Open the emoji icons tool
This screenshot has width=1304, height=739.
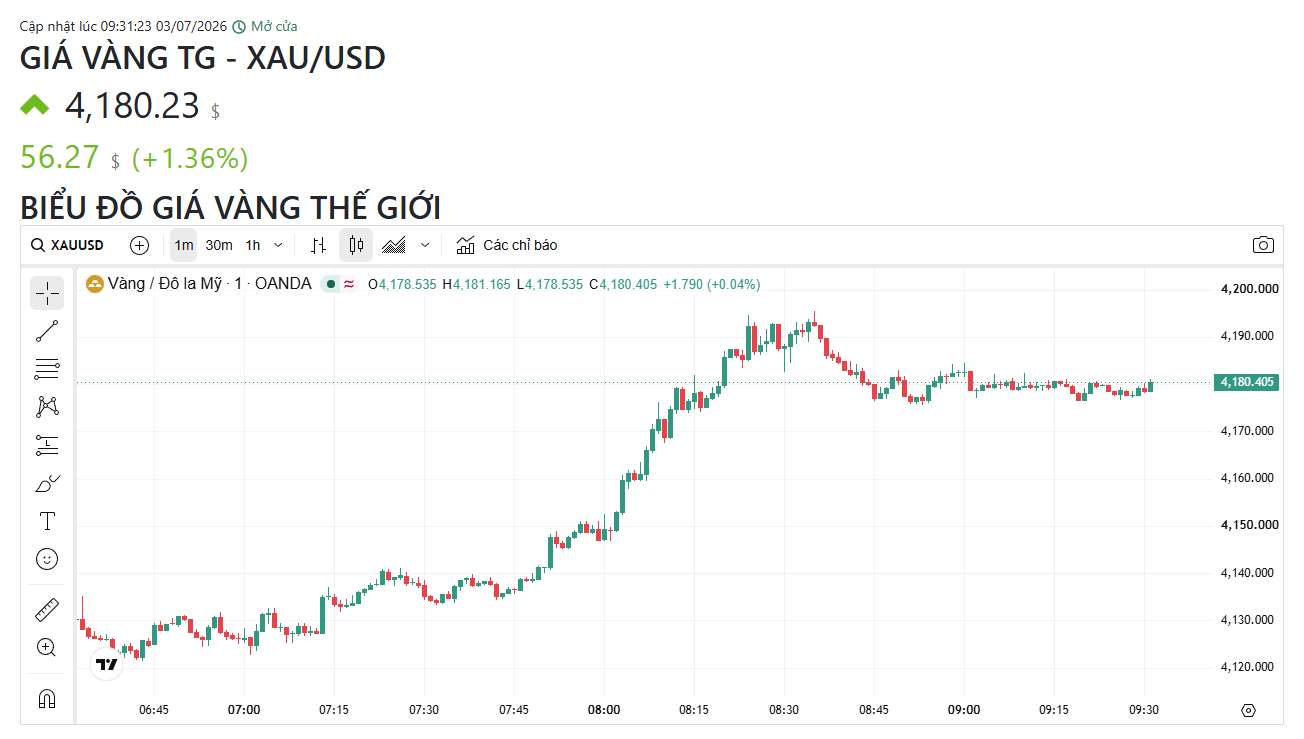point(47,559)
